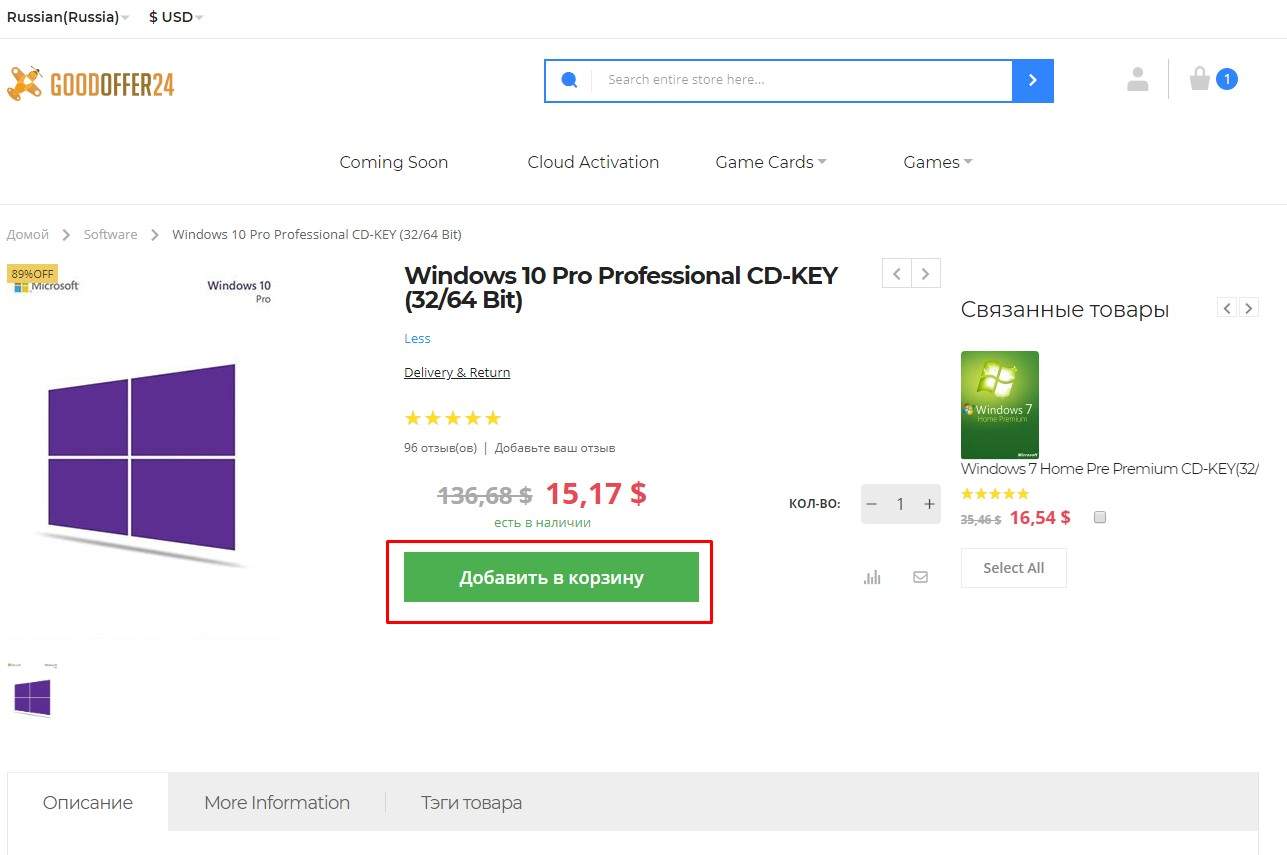The height and width of the screenshot is (855, 1287).
Task: Click the shopping cart bag icon
Action: point(1199,79)
